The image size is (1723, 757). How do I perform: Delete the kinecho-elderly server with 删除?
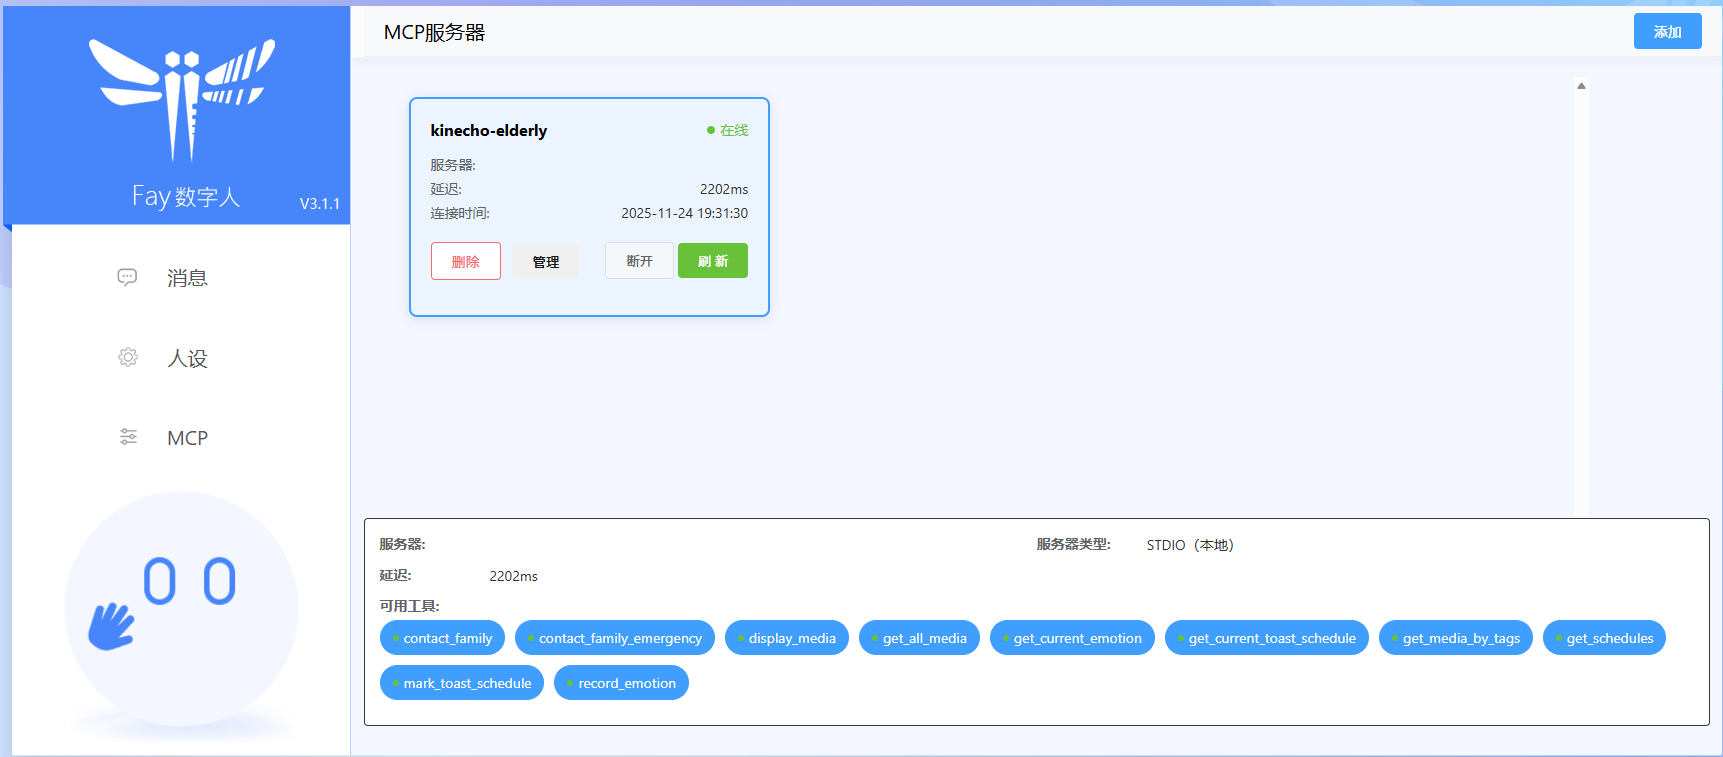pos(466,261)
